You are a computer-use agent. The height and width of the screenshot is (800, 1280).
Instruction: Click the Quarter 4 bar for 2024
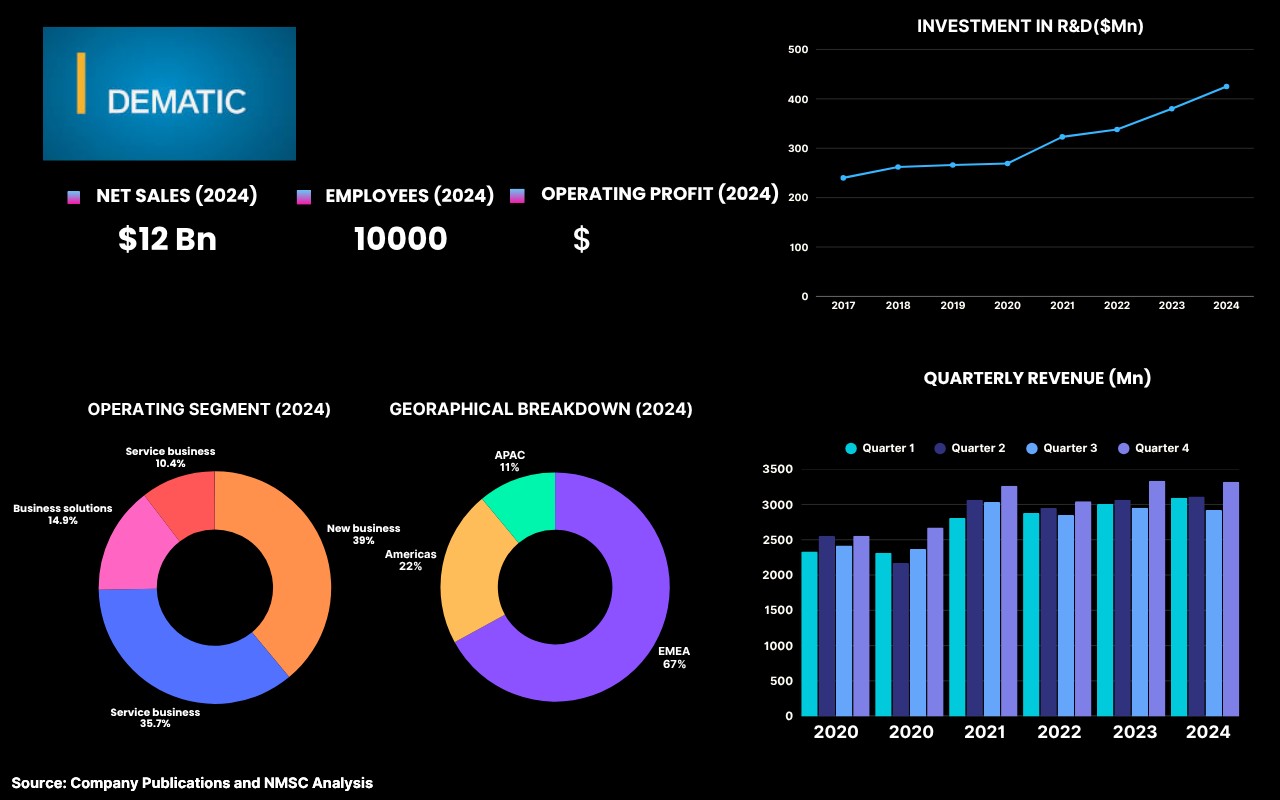[x=1231, y=599]
